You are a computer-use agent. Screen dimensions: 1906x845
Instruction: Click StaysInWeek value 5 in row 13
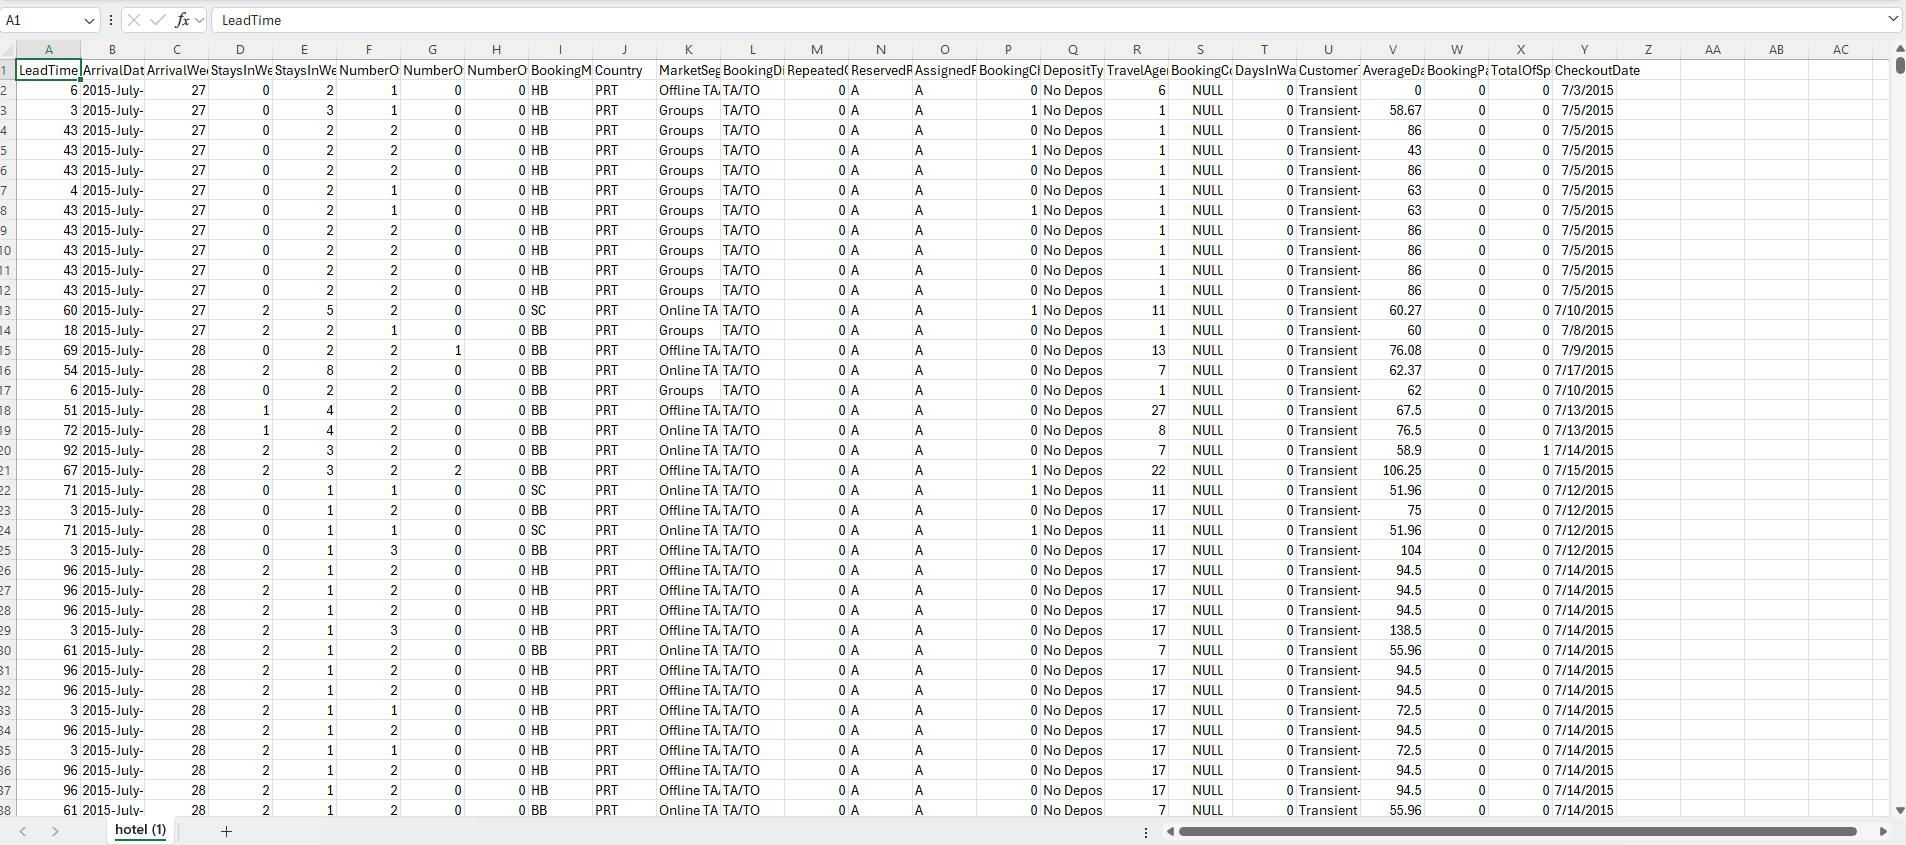click(304, 310)
